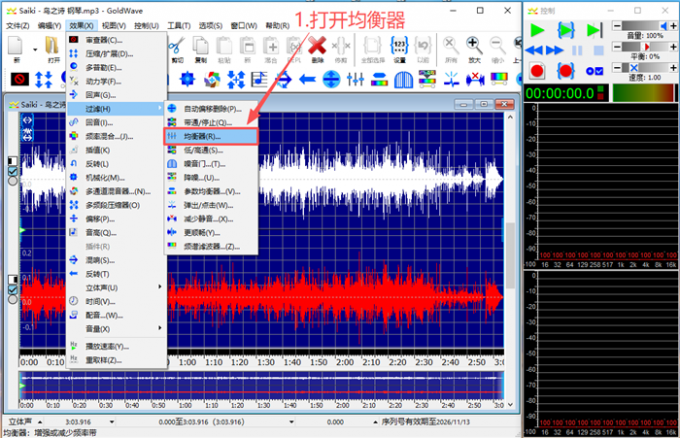Toggle the right channel checkbox on the red waveform
The height and width of the screenshot is (438, 680).
(12, 290)
